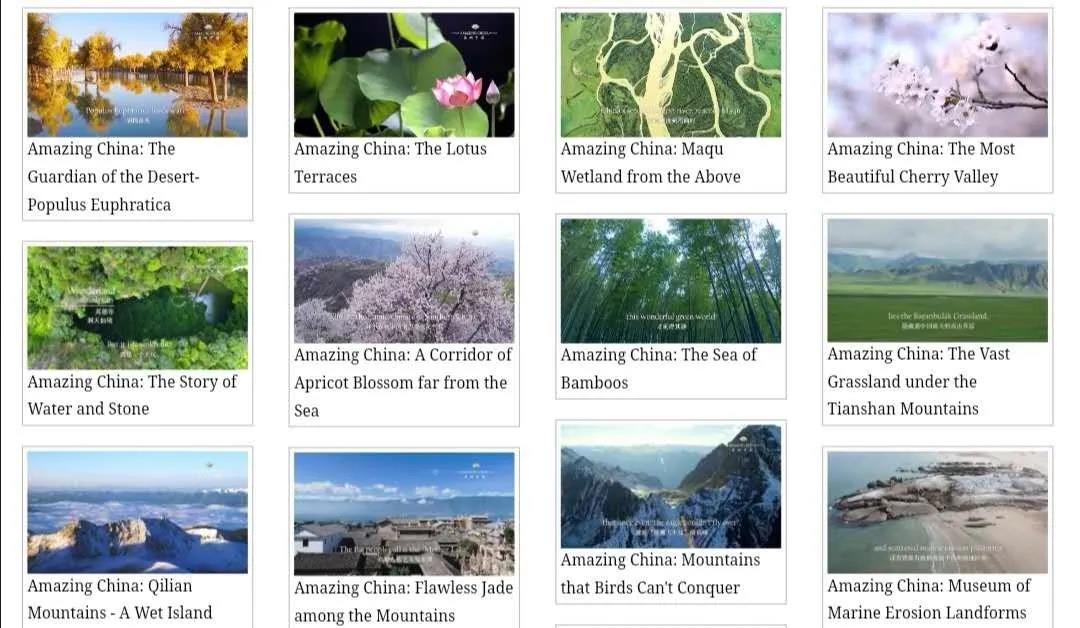Screen dimensions: 1080x628
Task: Follow 'Museum of Marine Erosion Landforms' link
Action: point(928,599)
